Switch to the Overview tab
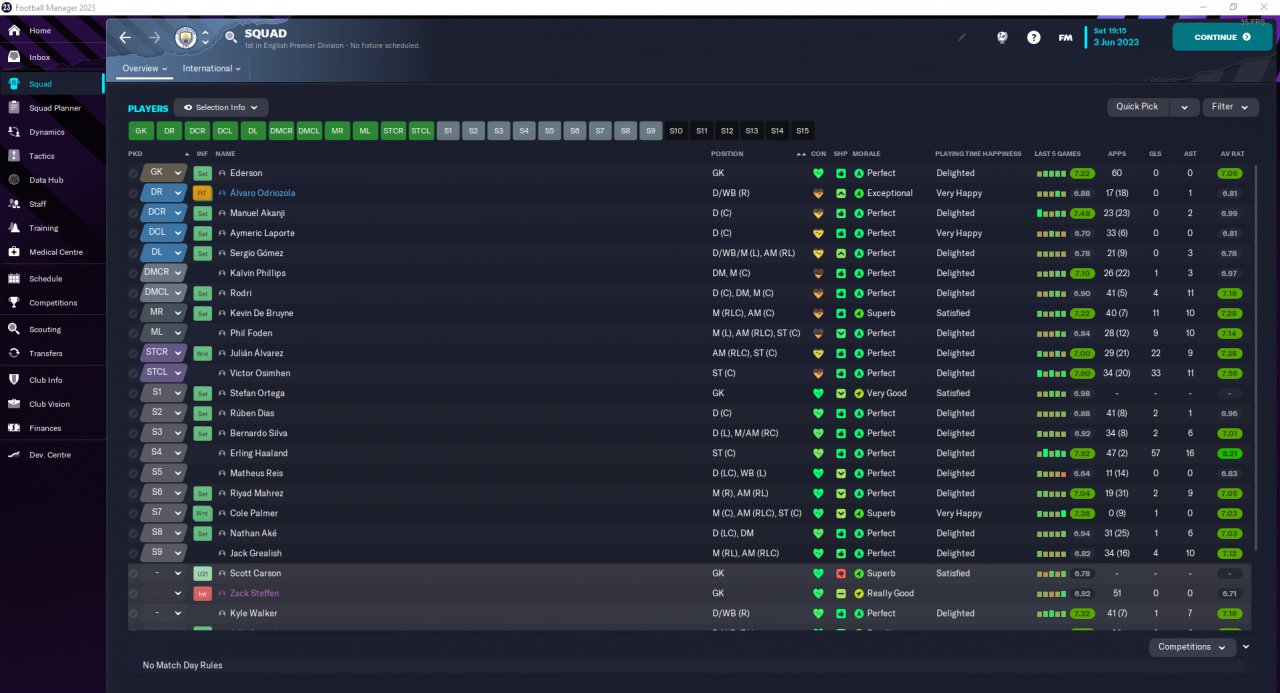1280x693 pixels. pos(145,69)
